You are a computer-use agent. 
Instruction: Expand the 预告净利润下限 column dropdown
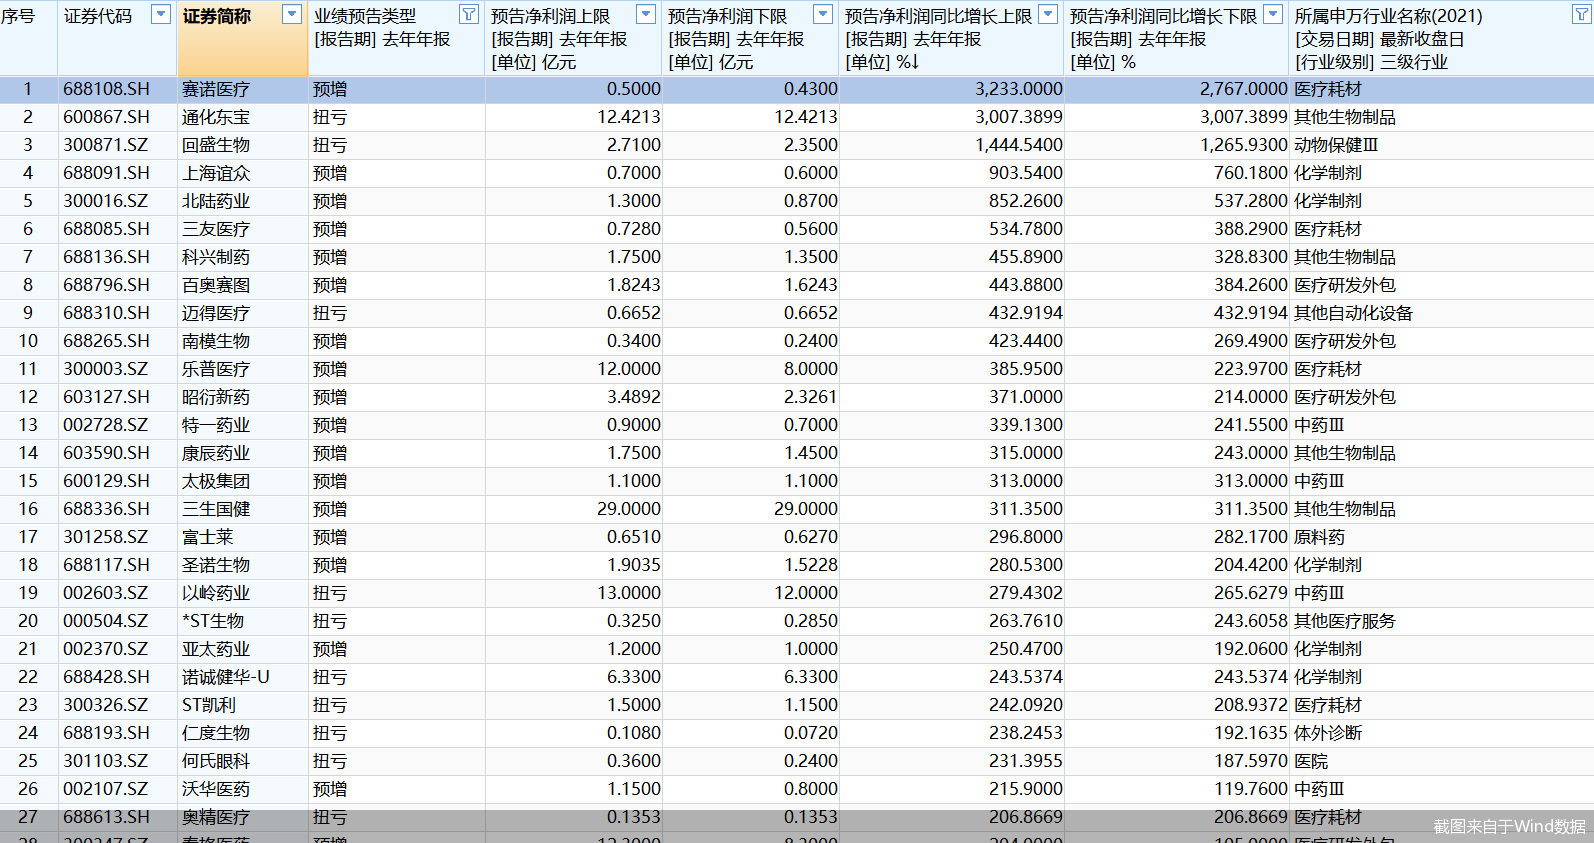(822, 14)
